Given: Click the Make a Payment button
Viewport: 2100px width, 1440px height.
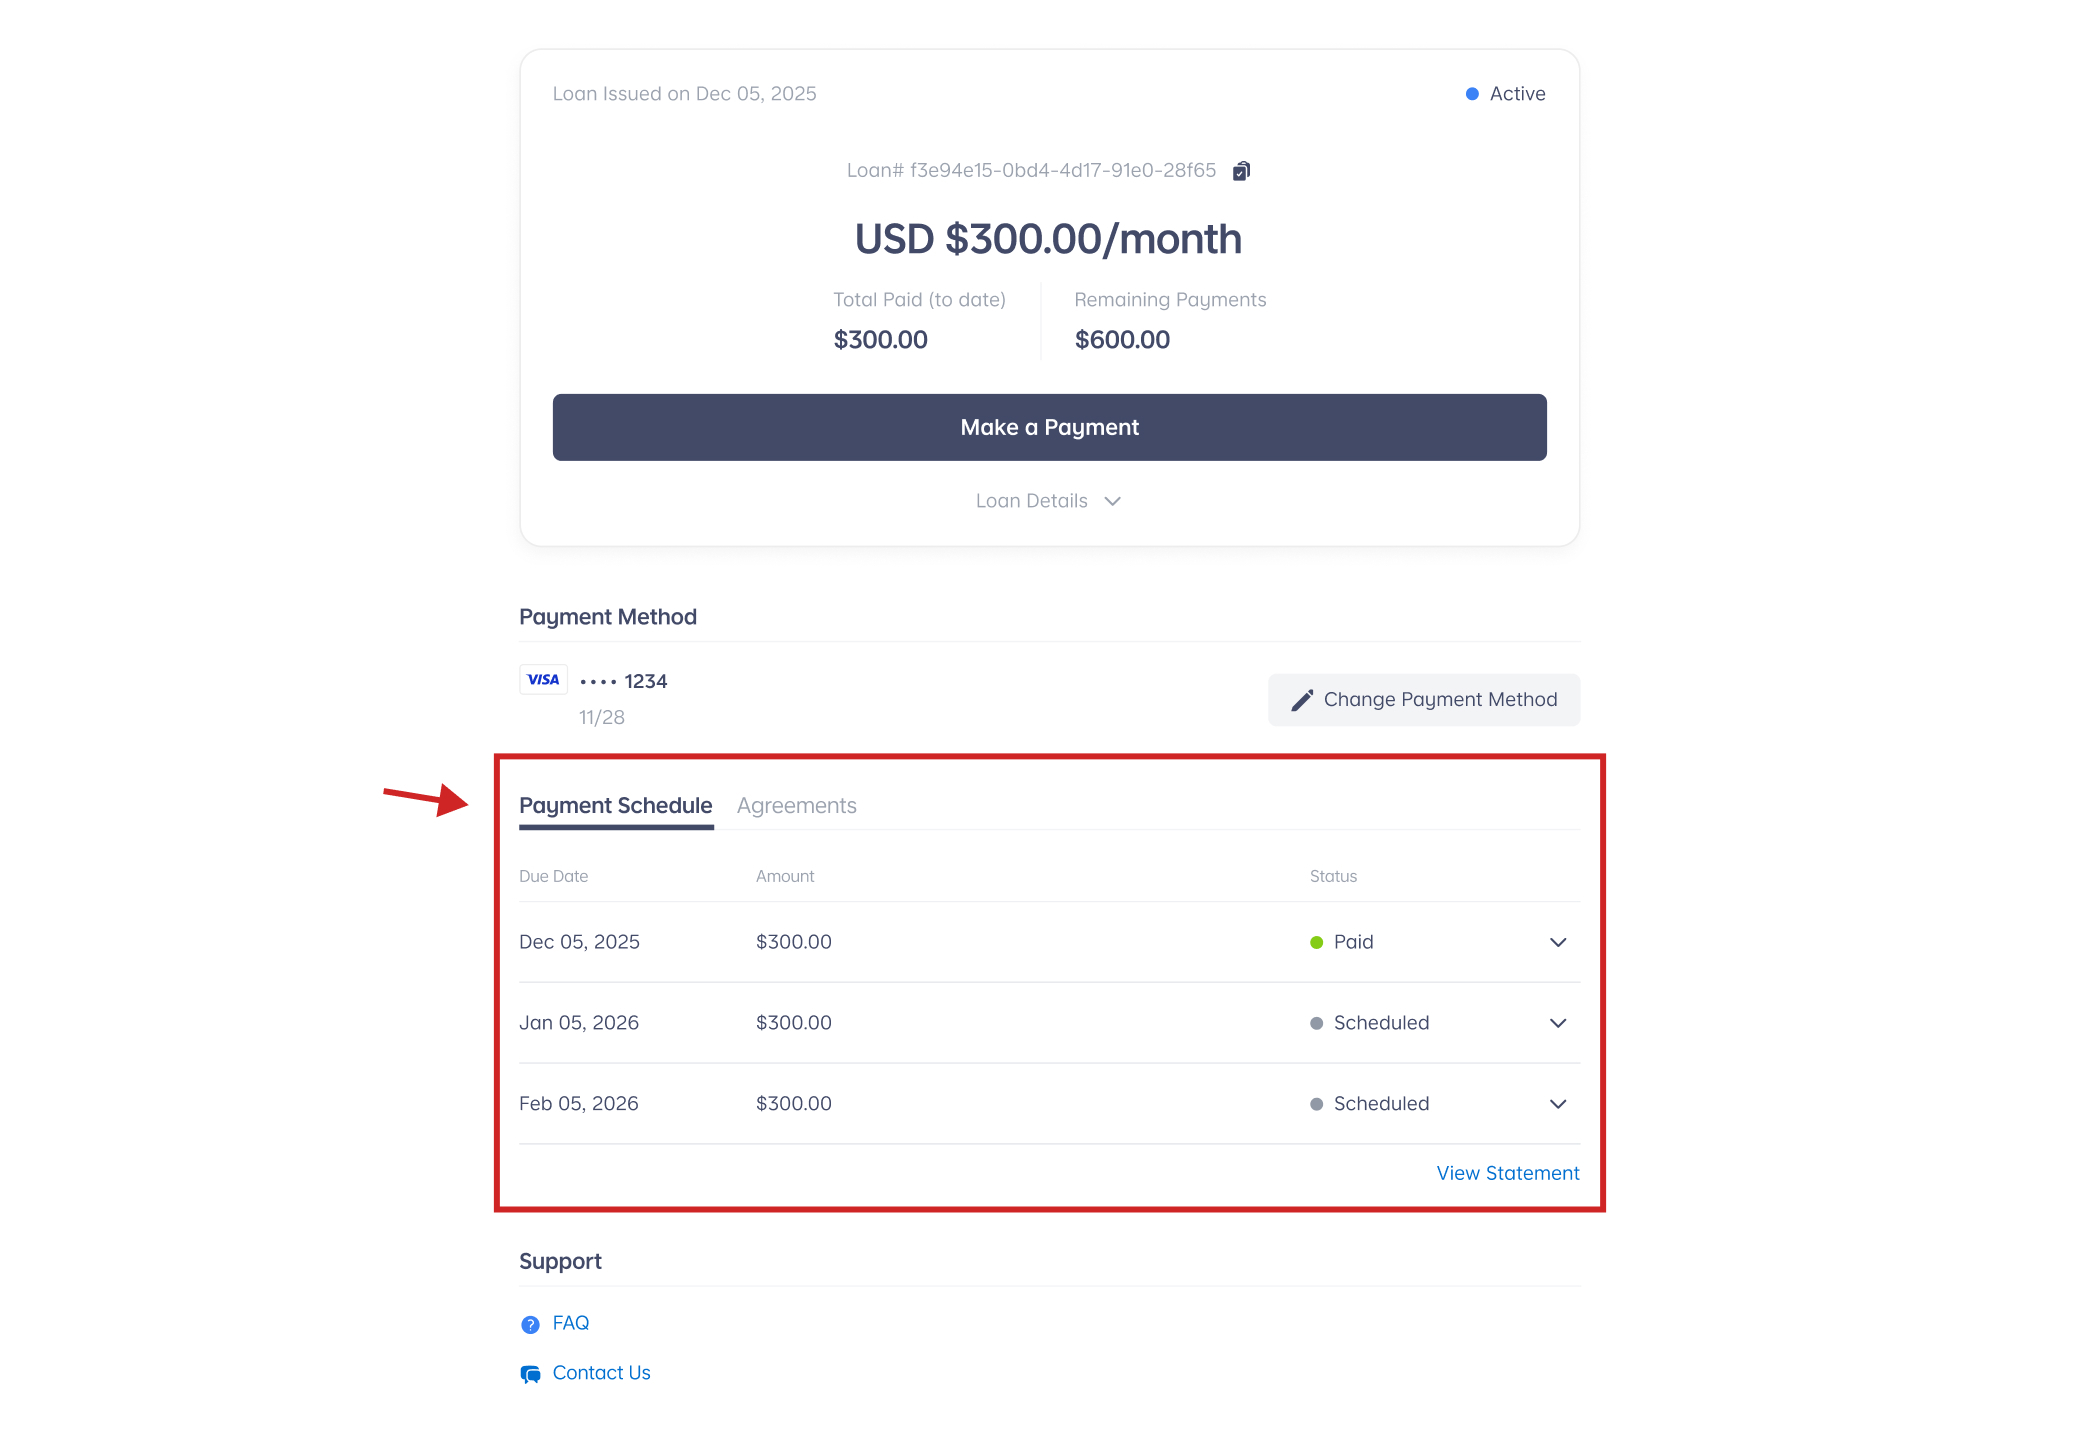Looking at the screenshot, I should click(1049, 427).
